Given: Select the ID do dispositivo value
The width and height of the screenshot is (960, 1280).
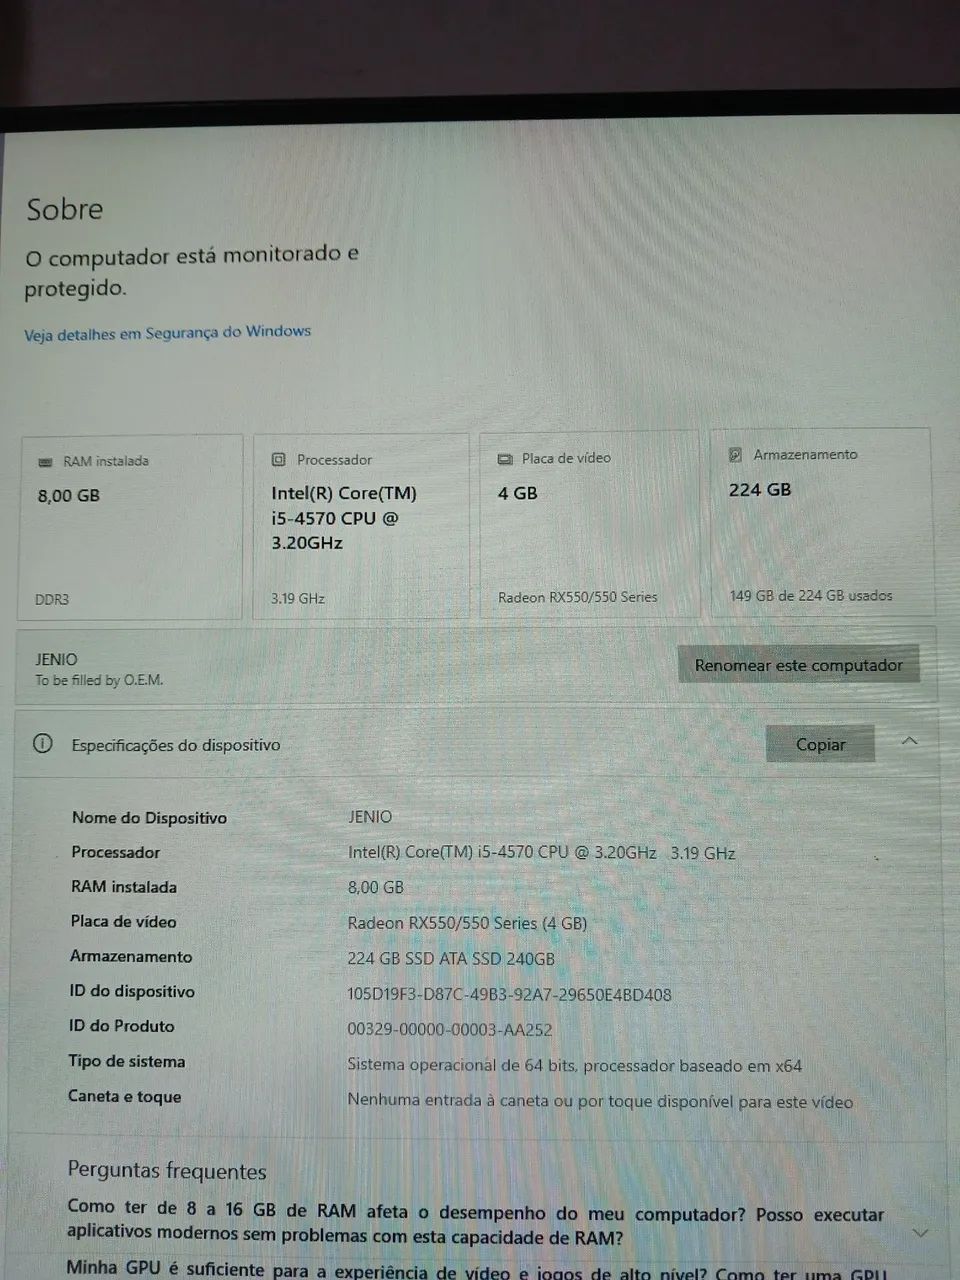Looking at the screenshot, I should coord(509,995).
